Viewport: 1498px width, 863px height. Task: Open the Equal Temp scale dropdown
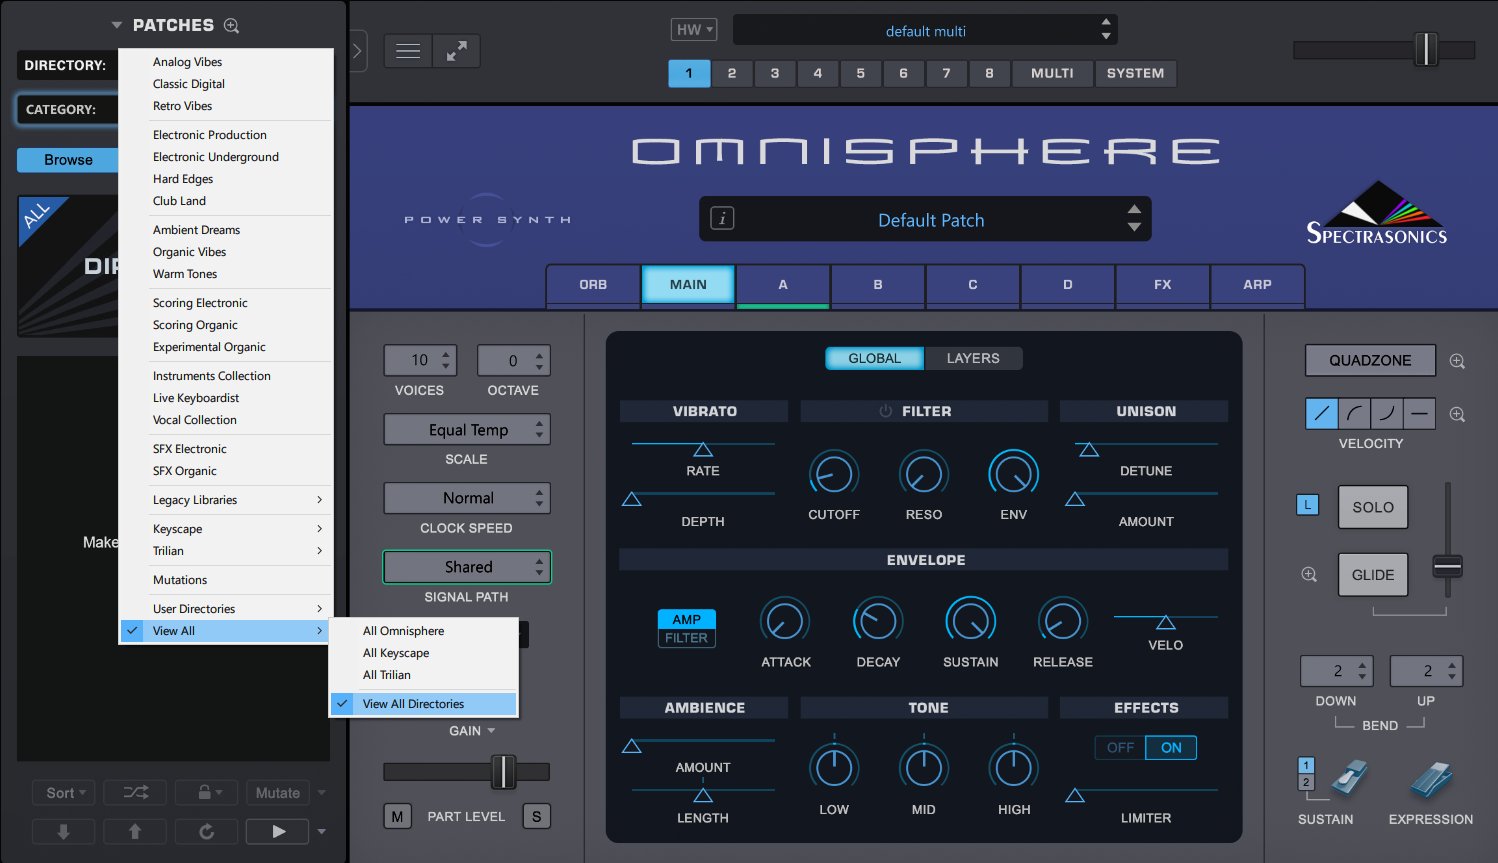pyautogui.click(x=467, y=430)
